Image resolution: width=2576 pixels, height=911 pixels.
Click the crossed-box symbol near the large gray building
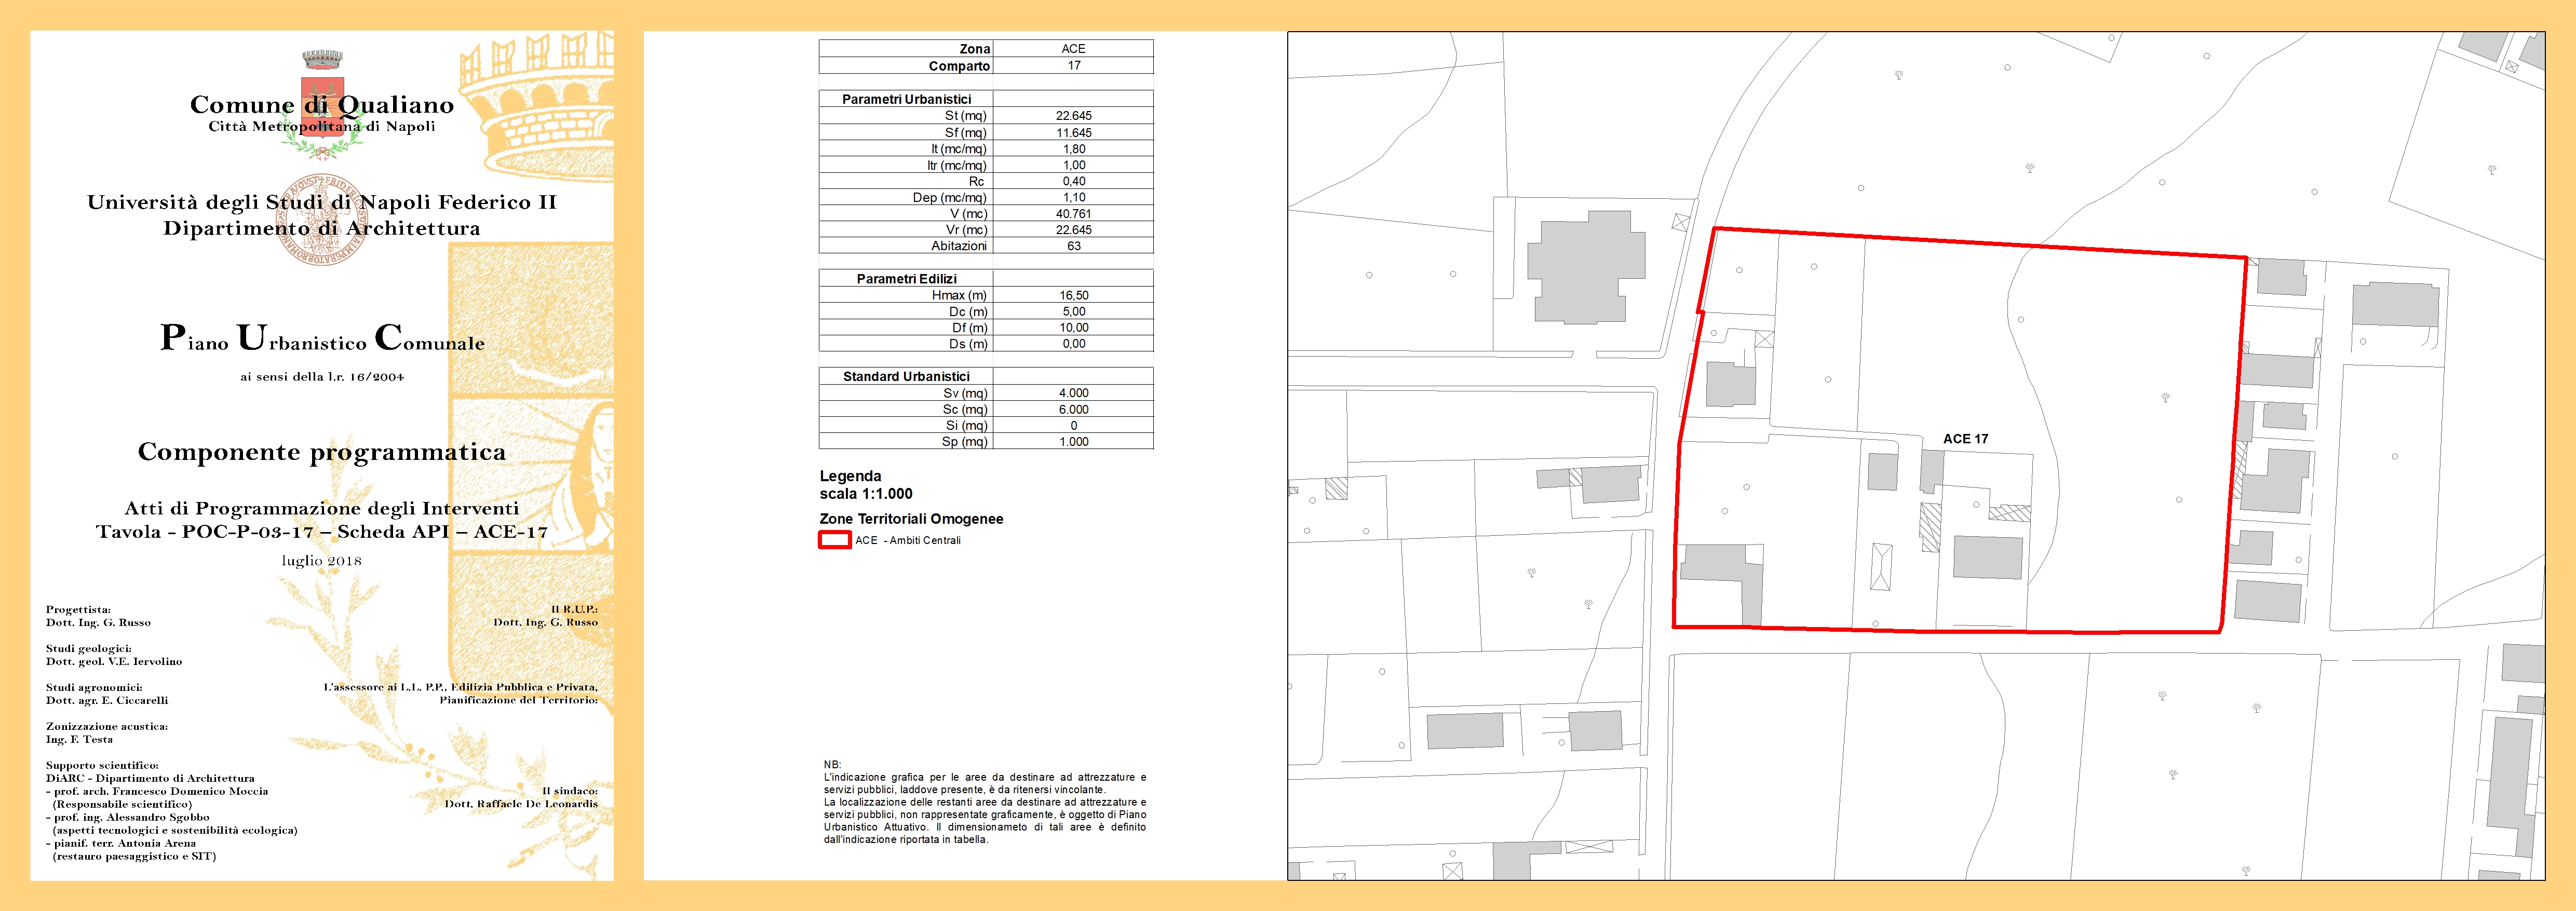(1680, 222)
